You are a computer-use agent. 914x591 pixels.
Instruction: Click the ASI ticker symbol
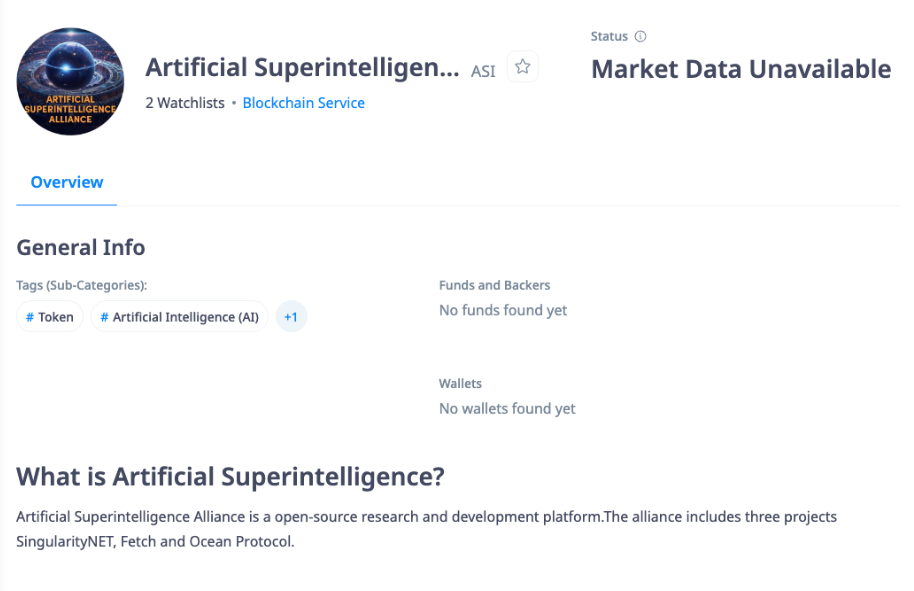point(483,71)
